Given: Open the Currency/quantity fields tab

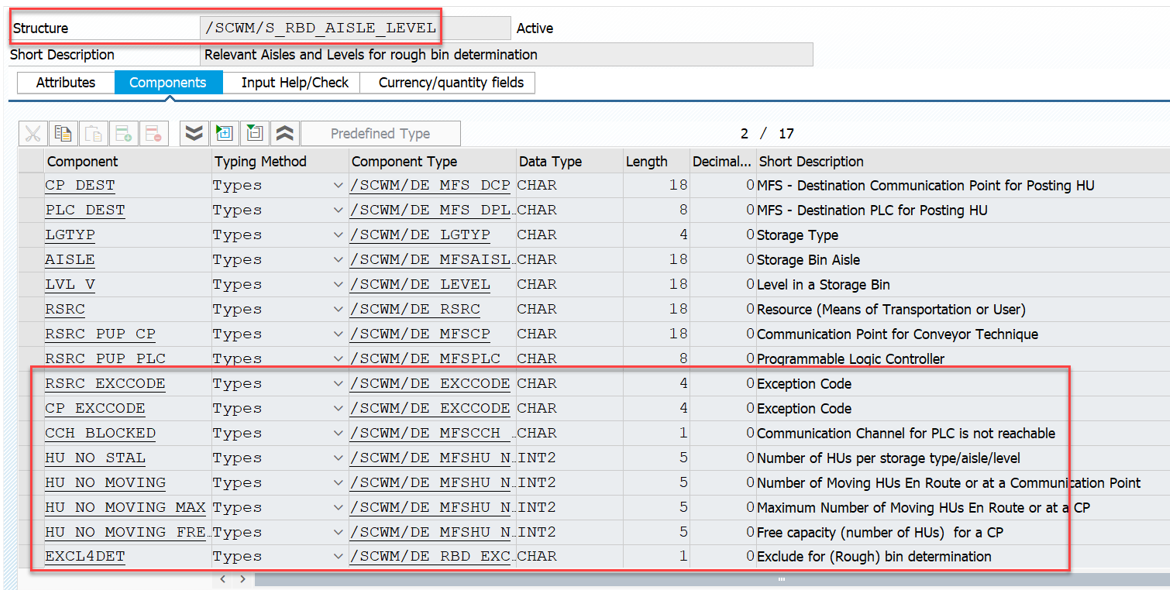Looking at the screenshot, I should (x=451, y=83).
